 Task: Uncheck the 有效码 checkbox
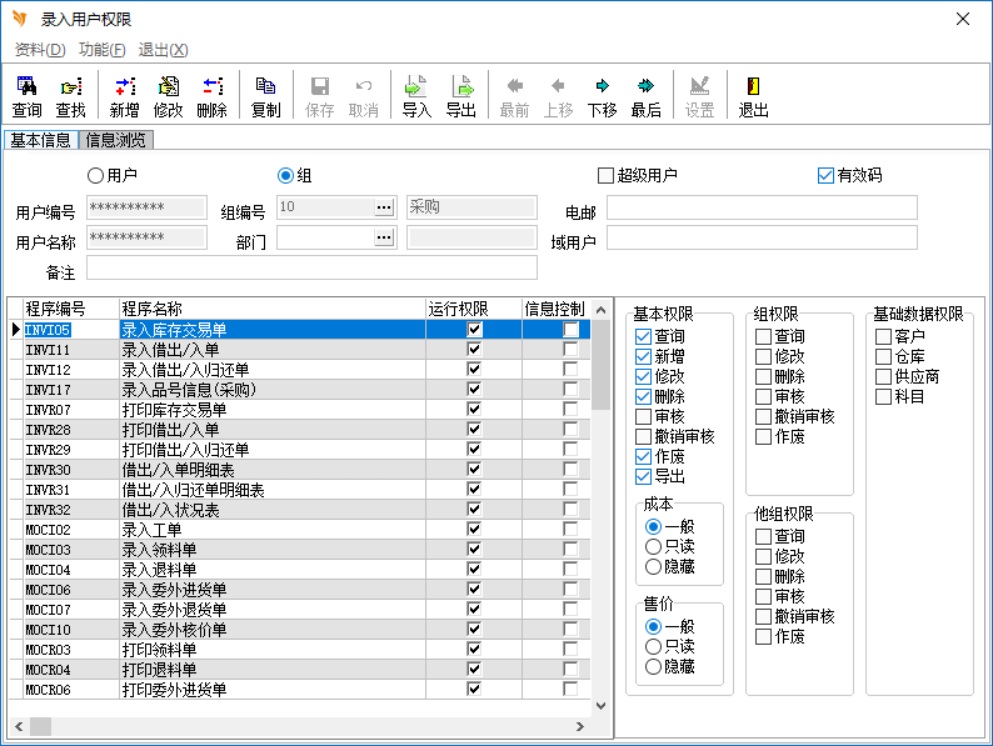coord(825,176)
